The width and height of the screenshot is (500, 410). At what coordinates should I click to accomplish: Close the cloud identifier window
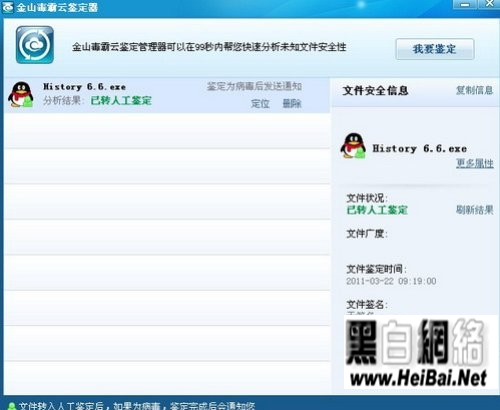click(489, 4)
